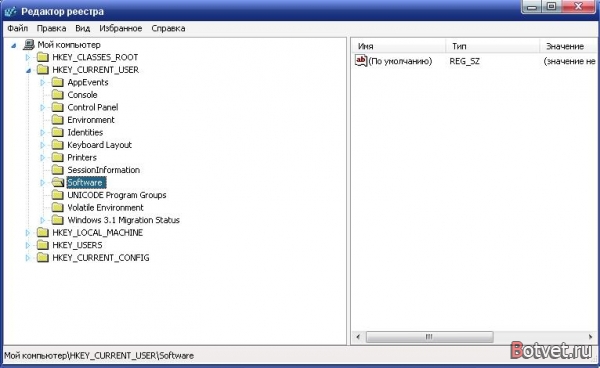600x368 pixels.
Task: Click the Тип column header
Action: click(493, 46)
